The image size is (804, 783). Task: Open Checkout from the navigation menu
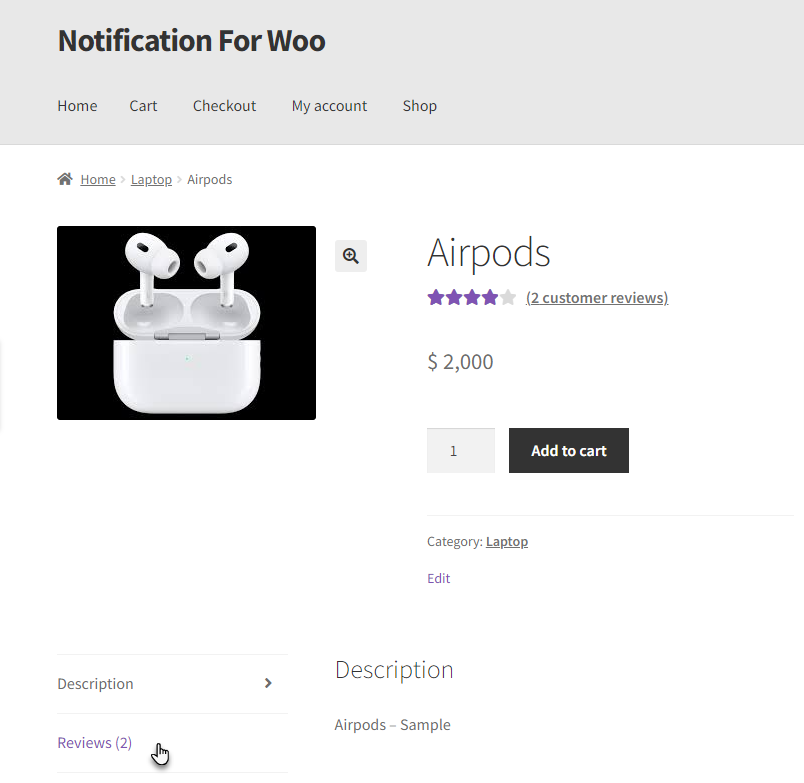coord(224,106)
